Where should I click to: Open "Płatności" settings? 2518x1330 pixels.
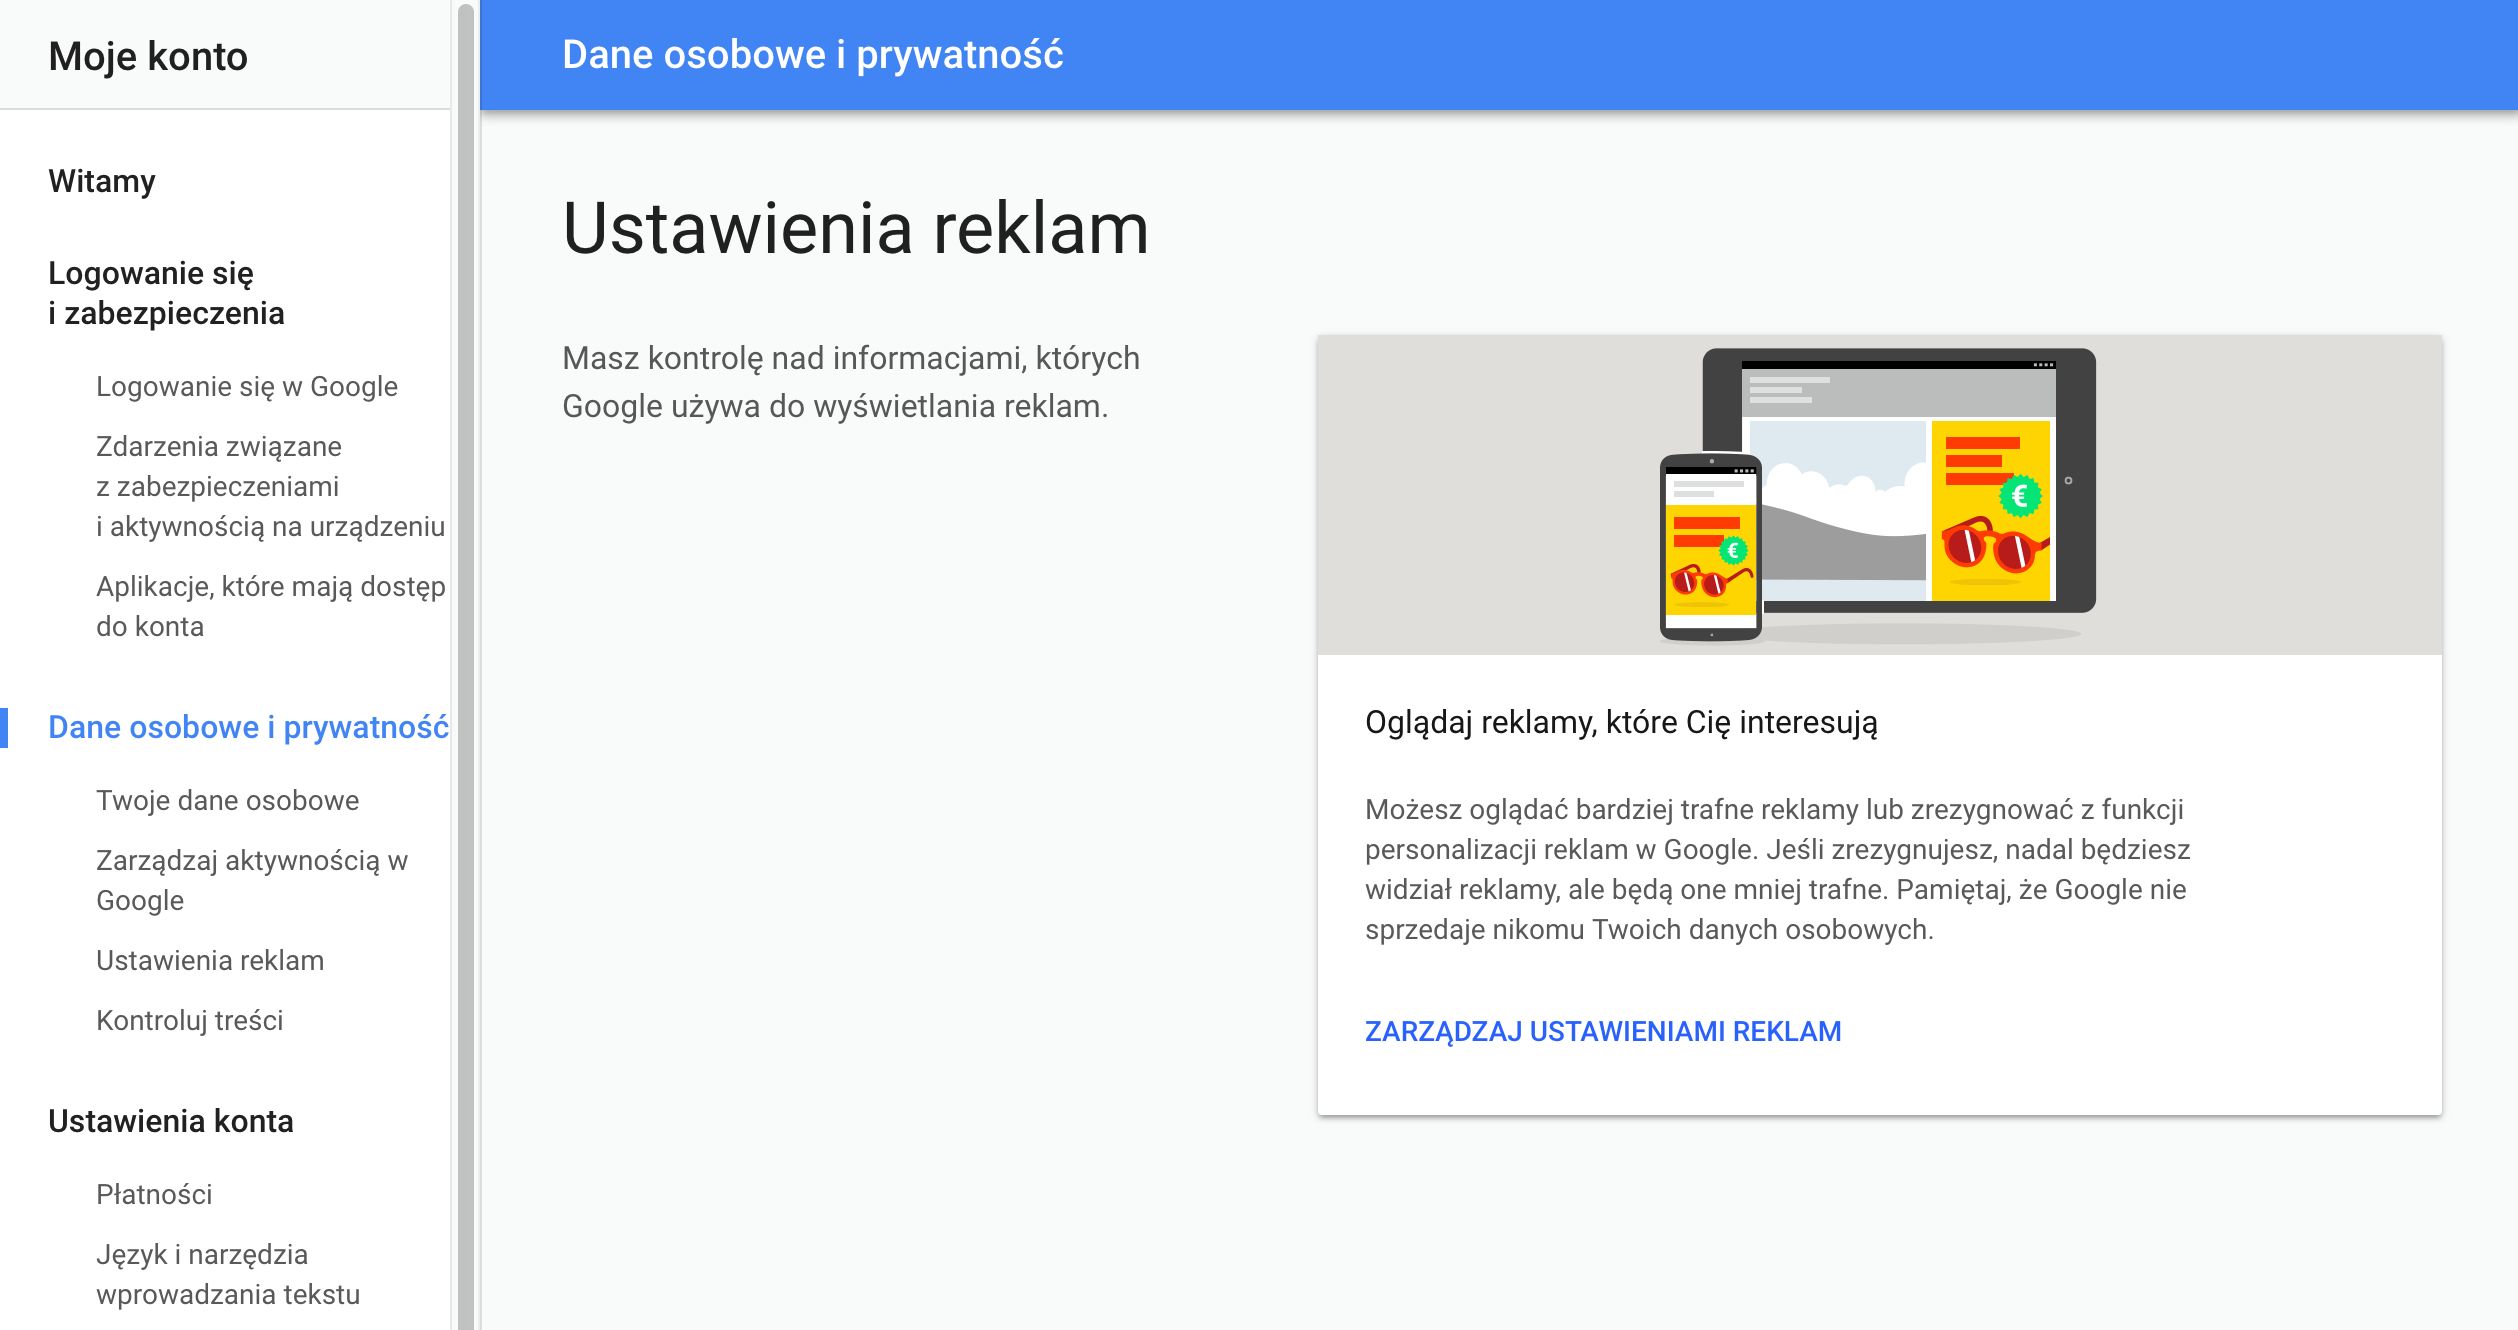click(x=154, y=1193)
